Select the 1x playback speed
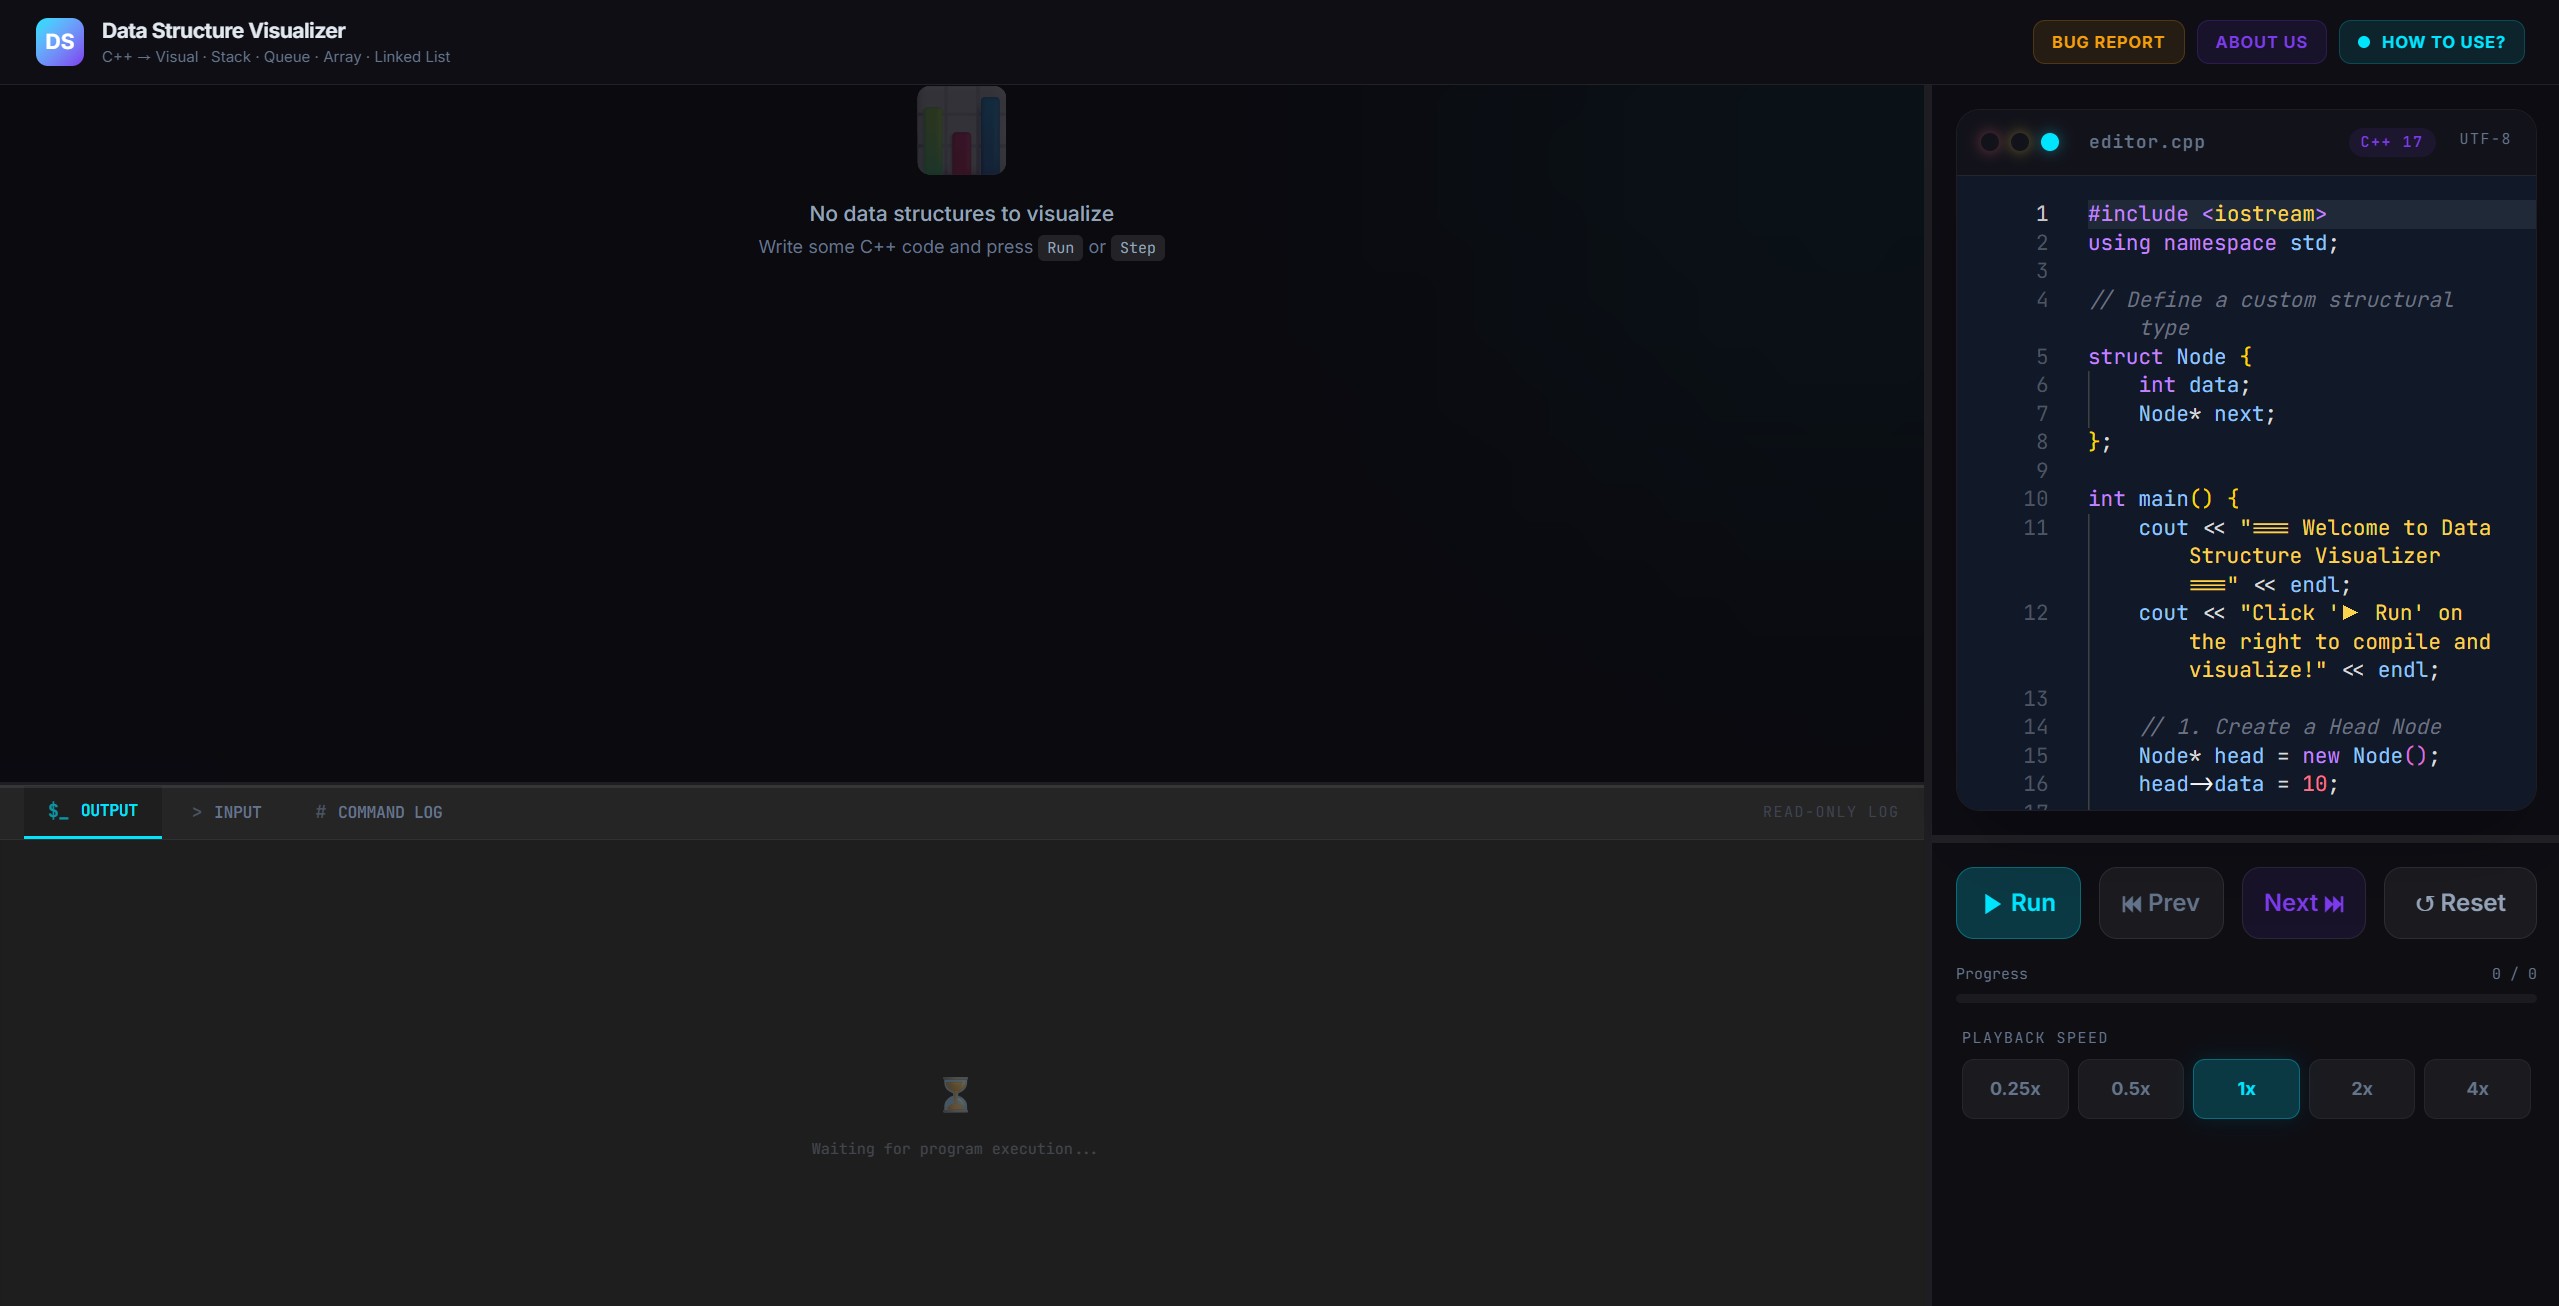Screen dimensions: 2559x1306 [2246, 1088]
